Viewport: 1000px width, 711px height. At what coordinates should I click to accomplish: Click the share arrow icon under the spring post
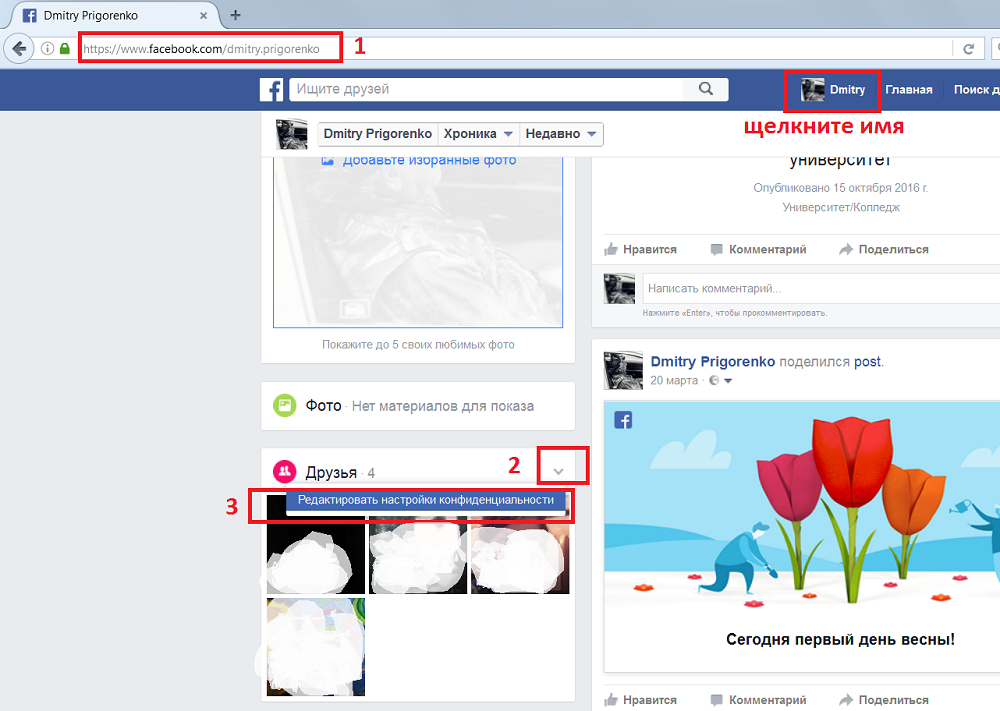click(846, 700)
